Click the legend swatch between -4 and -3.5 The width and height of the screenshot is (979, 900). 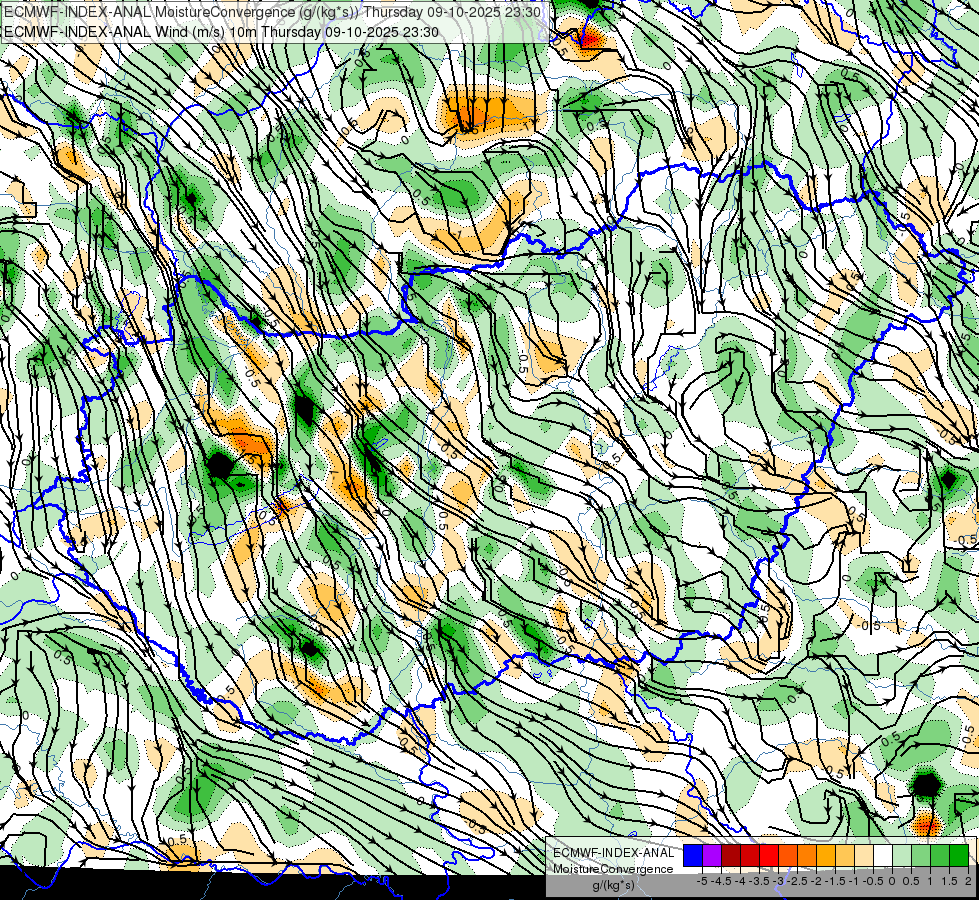pyautogui.click(x=750, y=856)
